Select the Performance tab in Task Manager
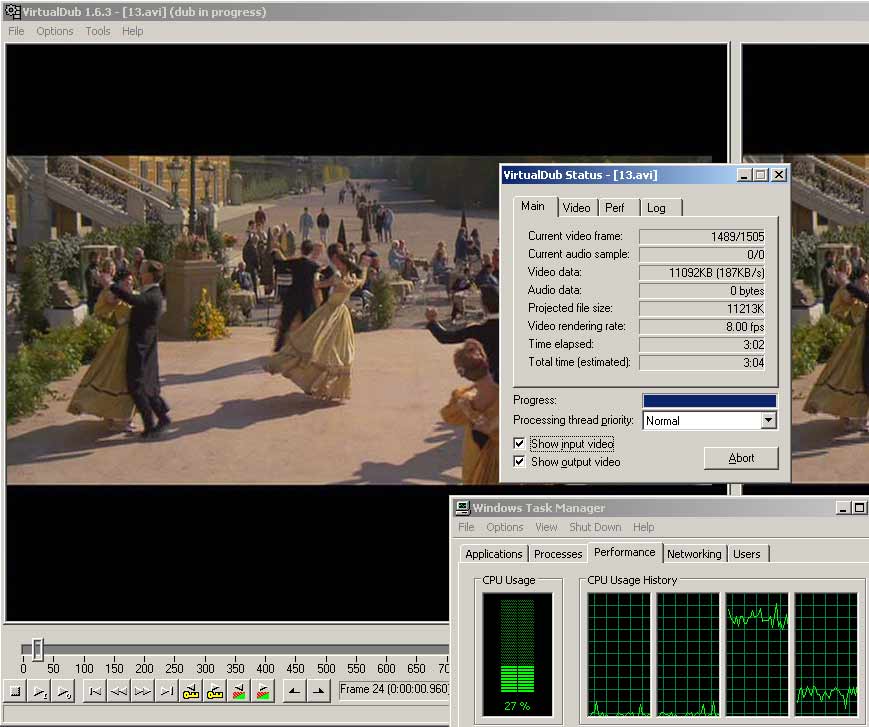This screenshot has width=869, height=727. [625, 552]
